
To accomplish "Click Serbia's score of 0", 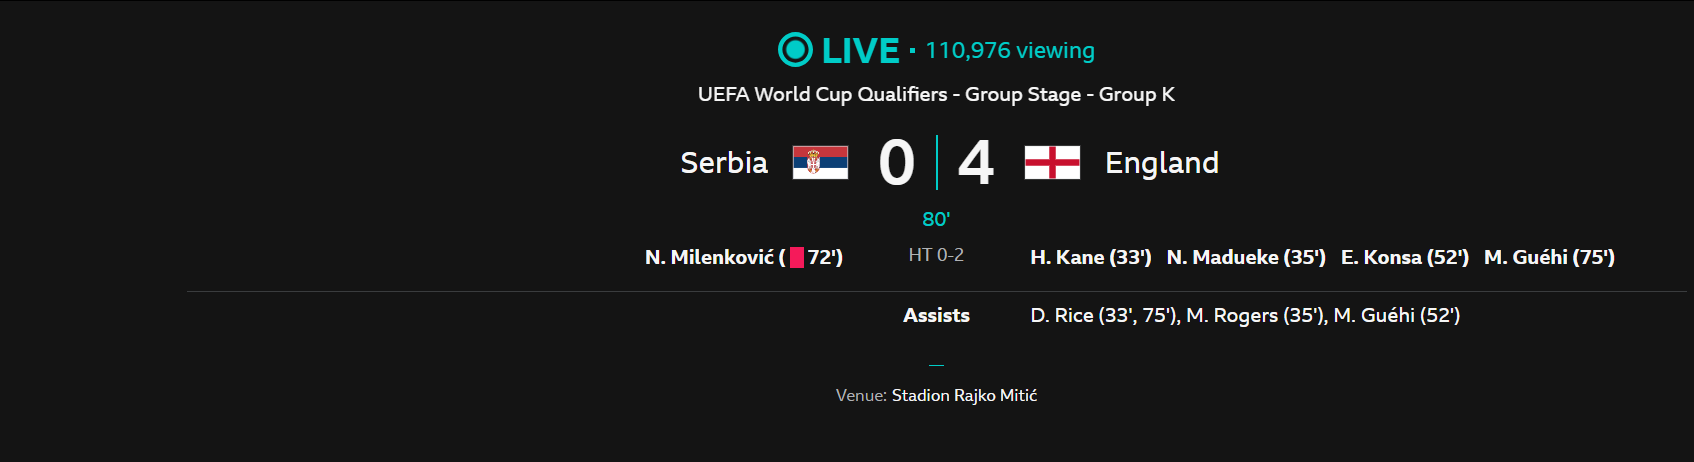I will [897, 163].
